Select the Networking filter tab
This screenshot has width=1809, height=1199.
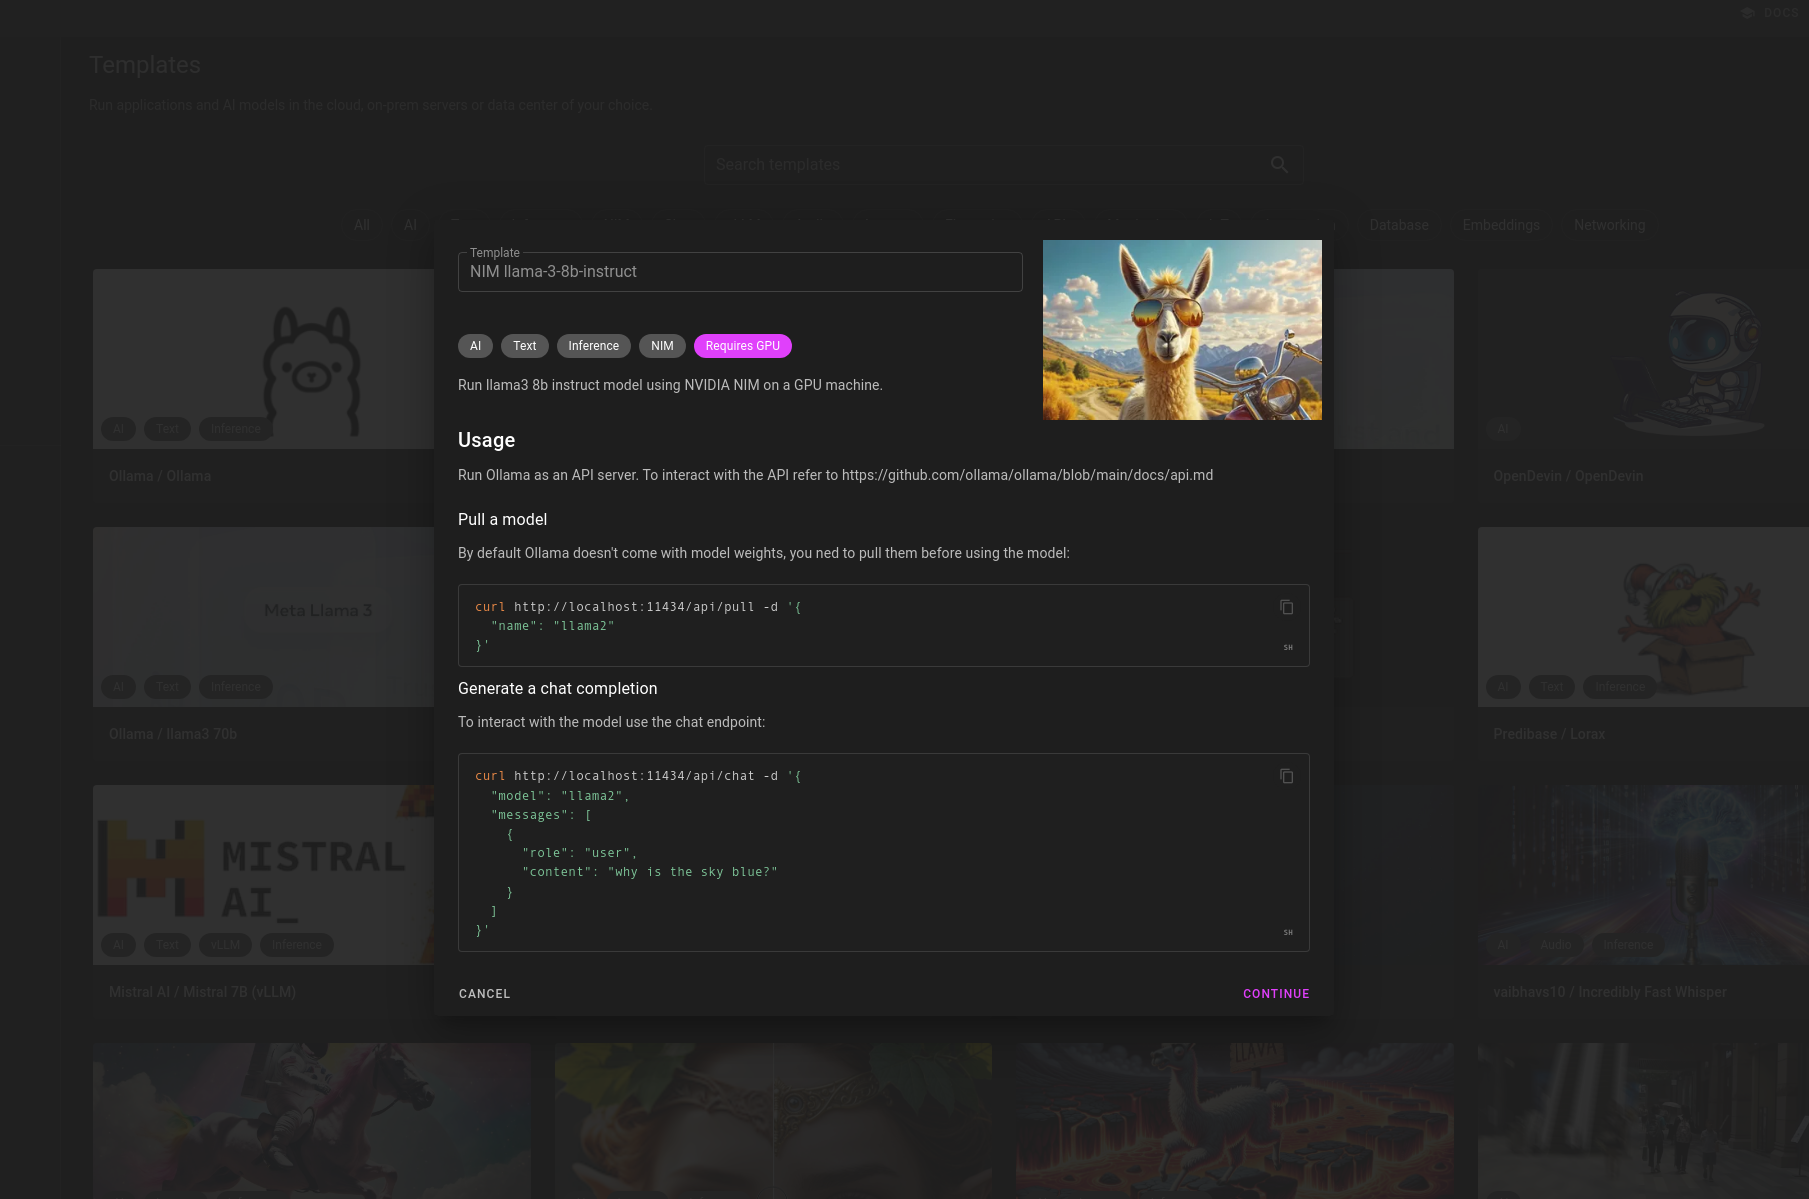click(x=1609, y=225)
